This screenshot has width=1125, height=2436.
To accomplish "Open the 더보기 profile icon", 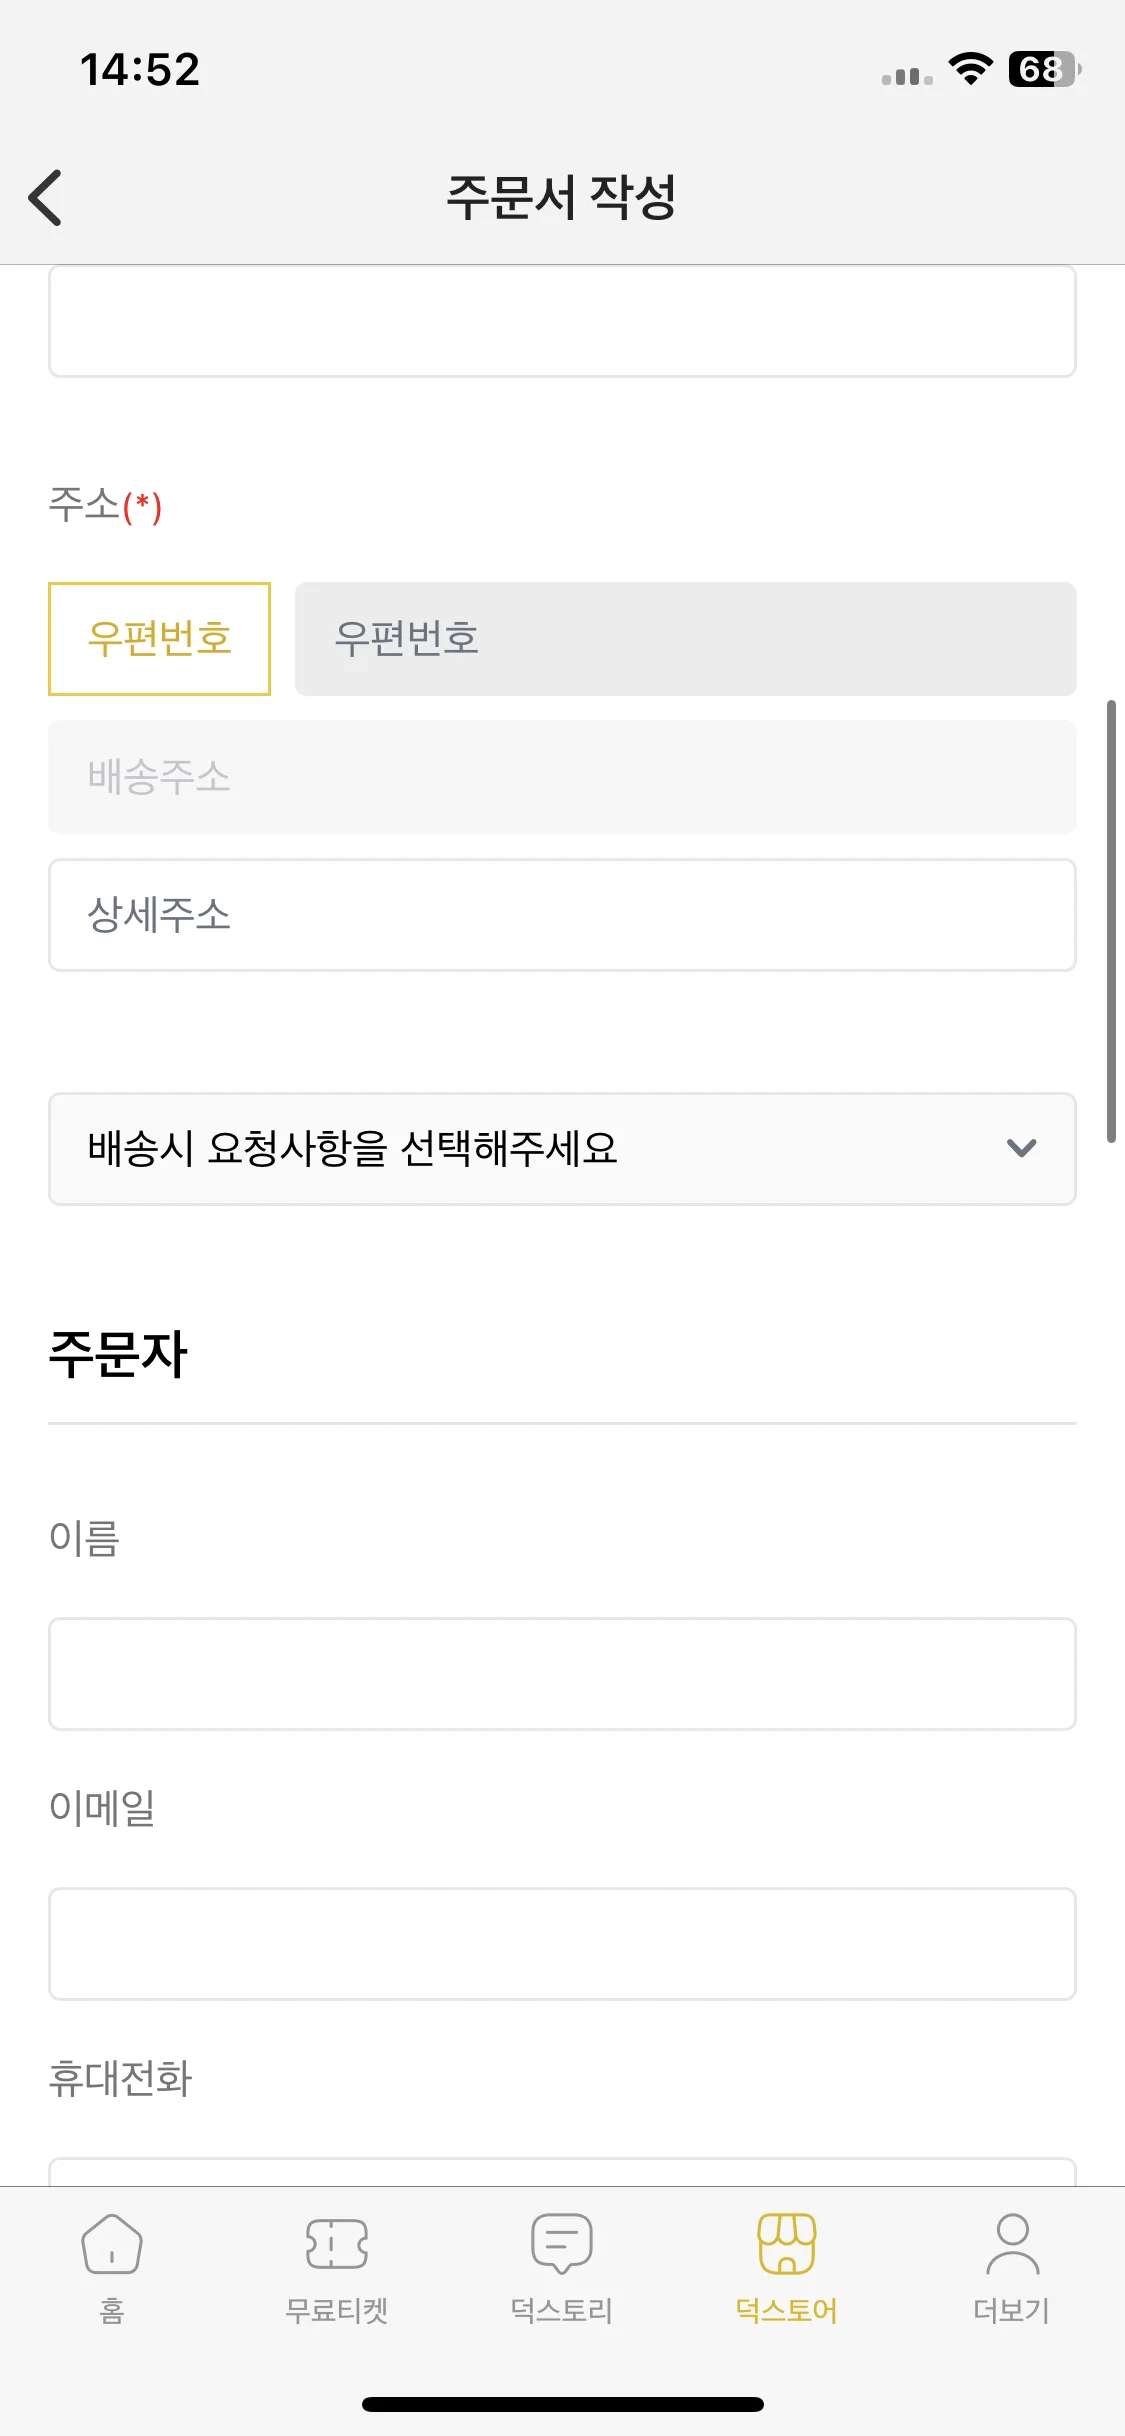I will 1012,2244.
